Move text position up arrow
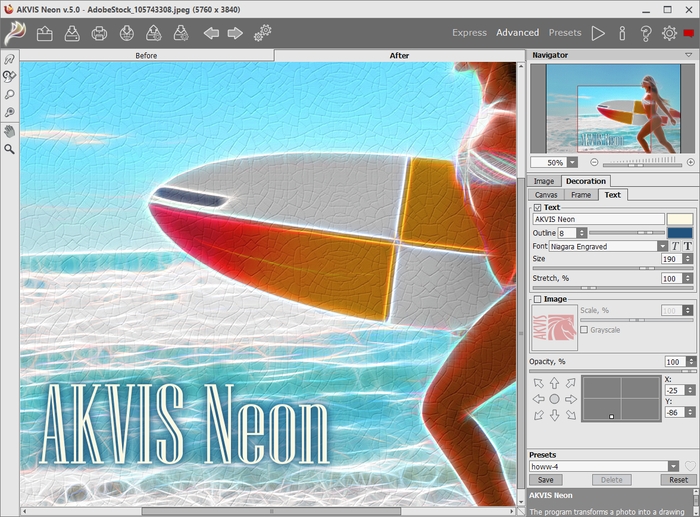This screenshot has width=700, height=517. (554, 383)
